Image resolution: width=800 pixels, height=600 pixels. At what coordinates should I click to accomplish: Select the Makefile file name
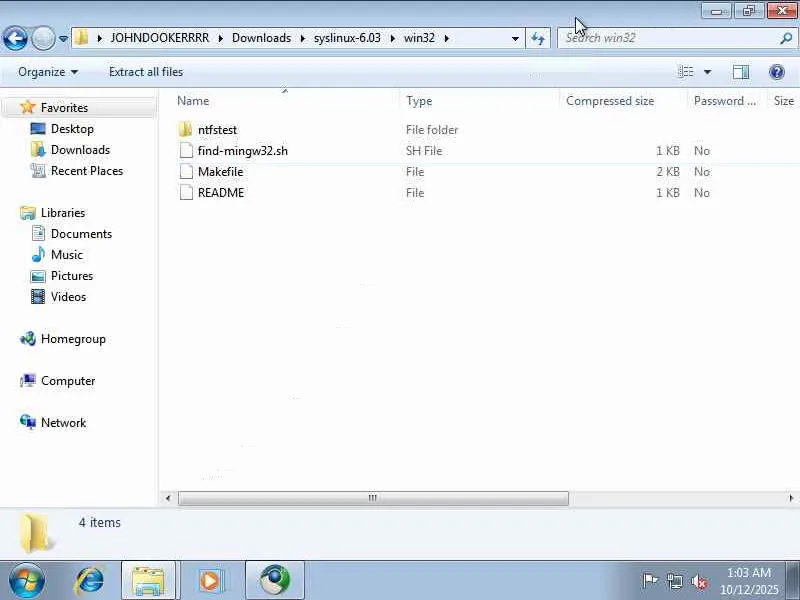[220, 171]
